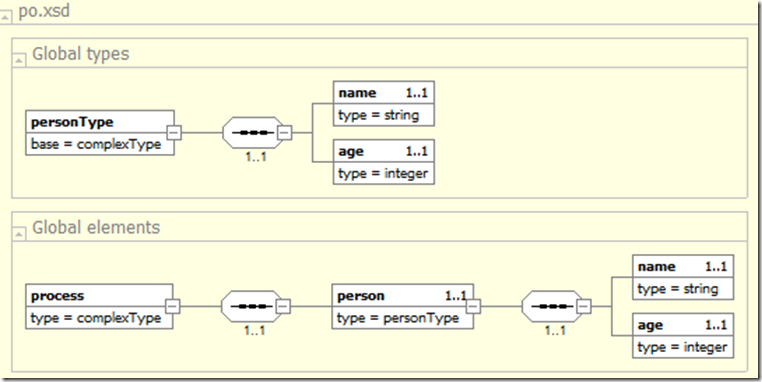Viewport: 762px width, 382px height.
Task: Collapse the Global elements section
Action: (x=18, y=234)
